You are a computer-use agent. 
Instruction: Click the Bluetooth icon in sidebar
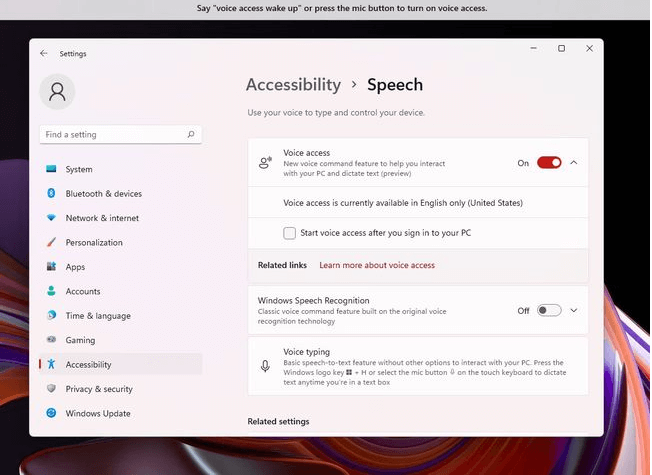click(x=51, y=193)
